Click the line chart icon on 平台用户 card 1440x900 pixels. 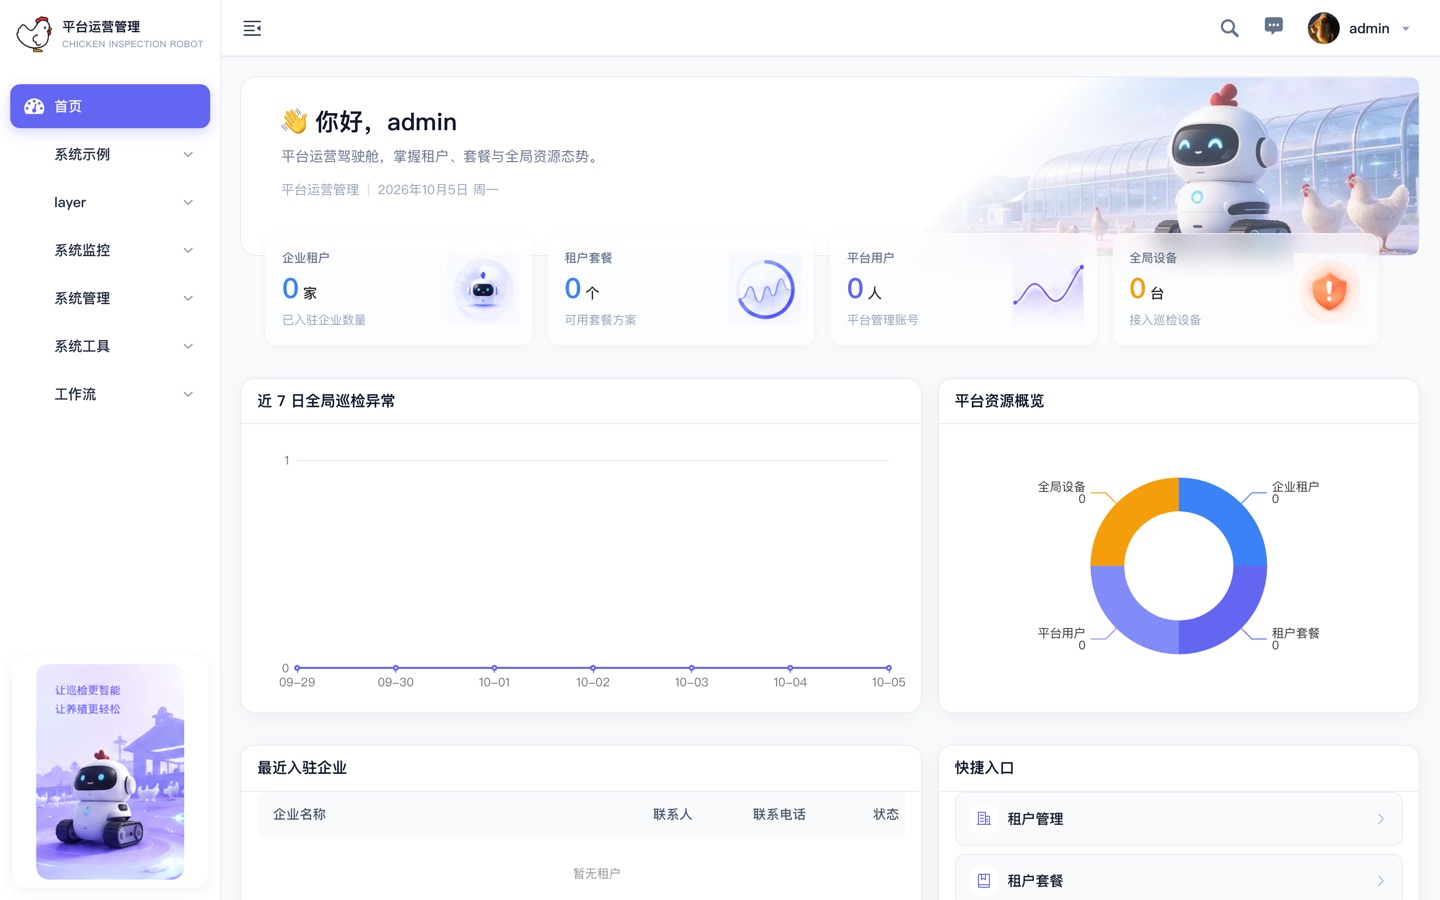(x=1048, y=289)
